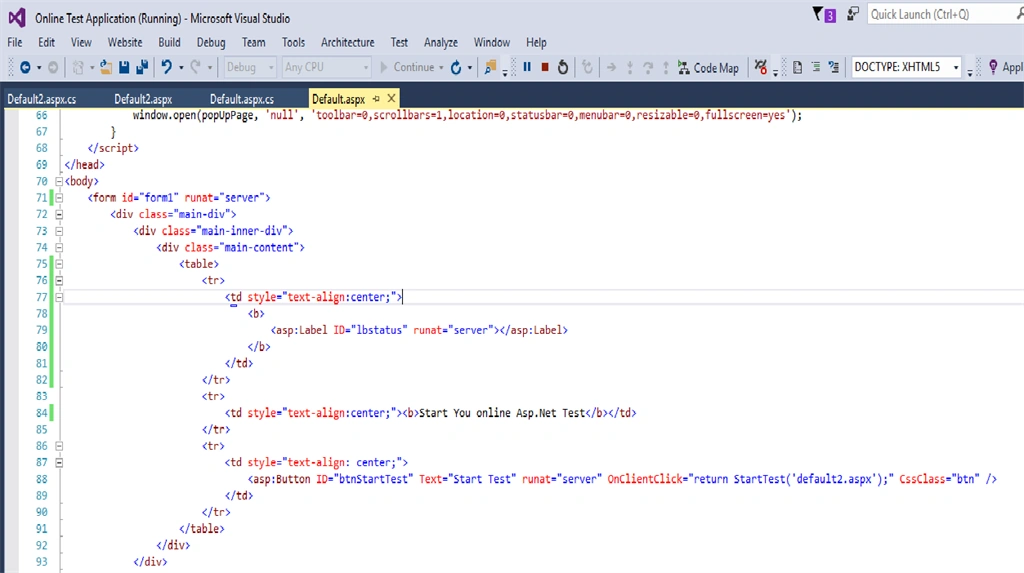The image size is (1024, 573).
Task: Open the Analyze menu
Action: (441, 42)
